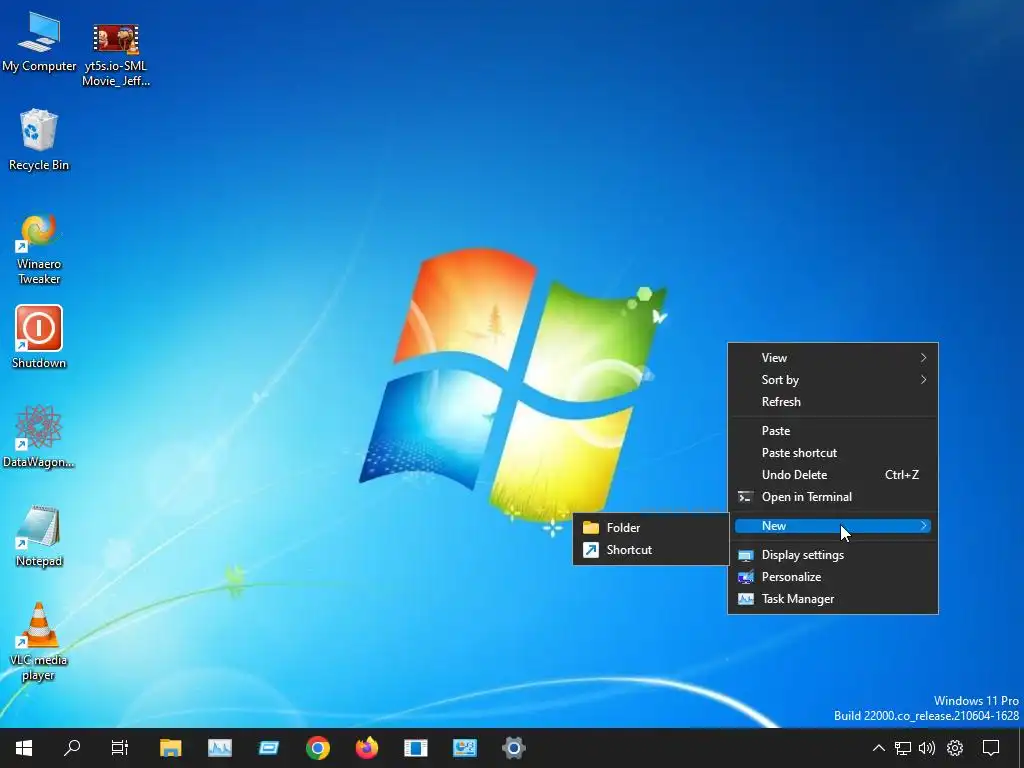Expand the Sort by submenu
The height and width of the screenshot is (768, 1024).
point(833,380)
